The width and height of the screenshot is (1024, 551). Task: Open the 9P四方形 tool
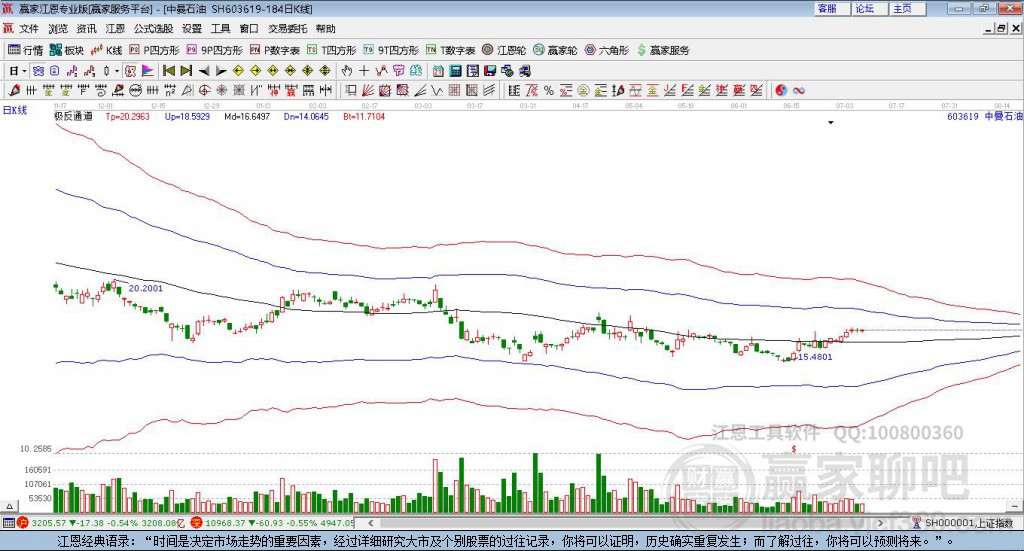tap(214, 50)
